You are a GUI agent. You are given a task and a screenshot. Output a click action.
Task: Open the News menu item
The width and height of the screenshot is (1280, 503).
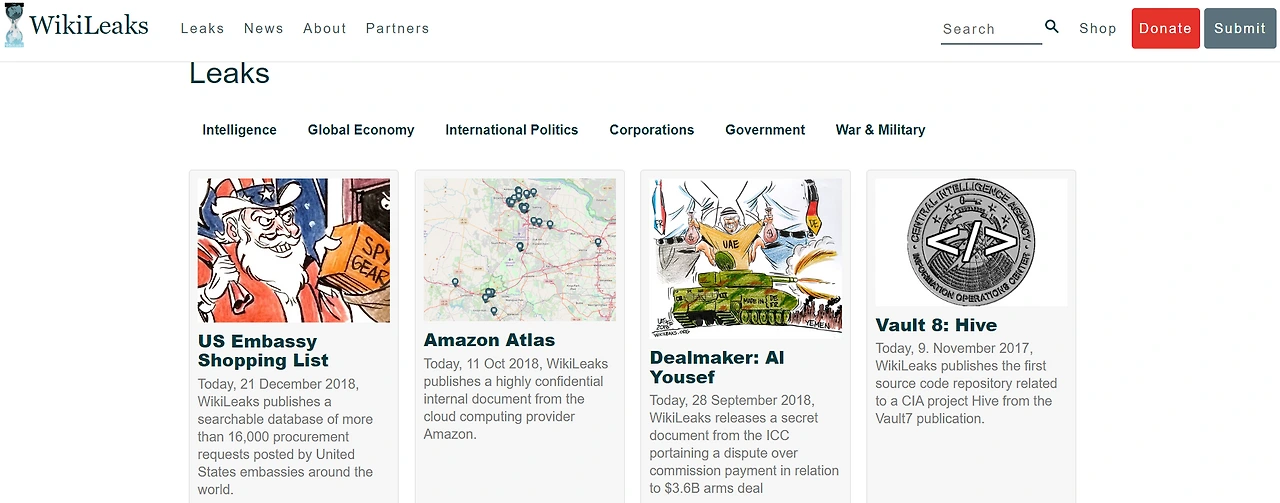[x=264, y=28]
